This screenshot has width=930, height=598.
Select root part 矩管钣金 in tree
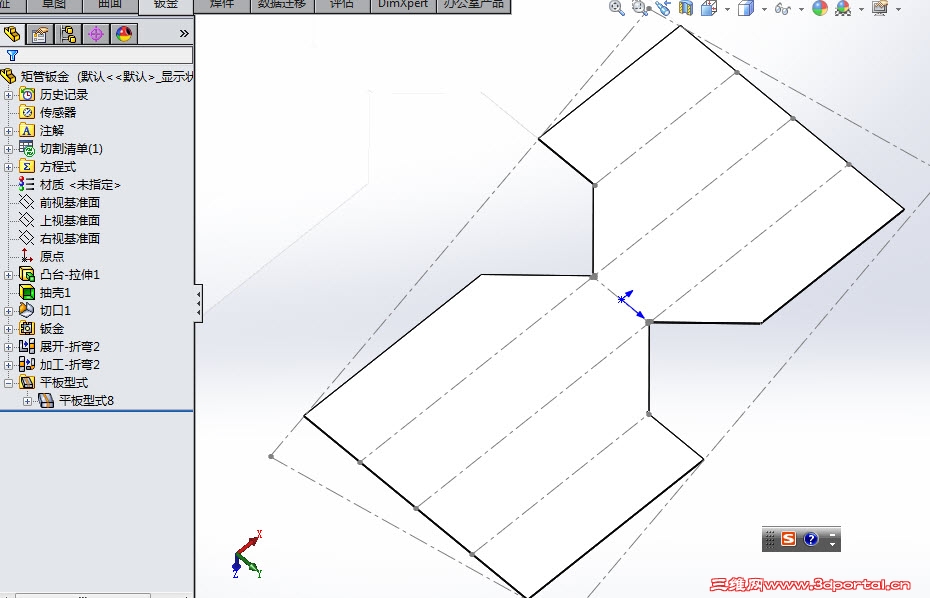45,77
